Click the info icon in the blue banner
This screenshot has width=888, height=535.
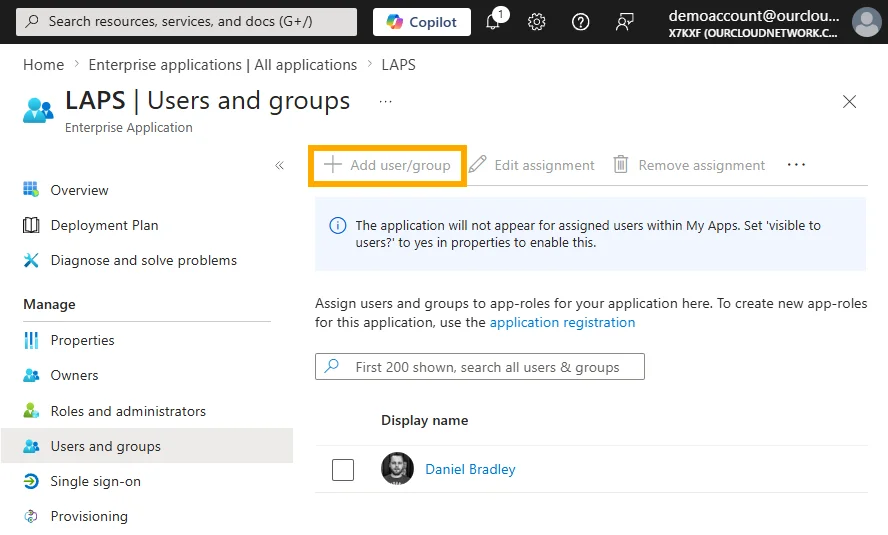[x=338, y=226]
